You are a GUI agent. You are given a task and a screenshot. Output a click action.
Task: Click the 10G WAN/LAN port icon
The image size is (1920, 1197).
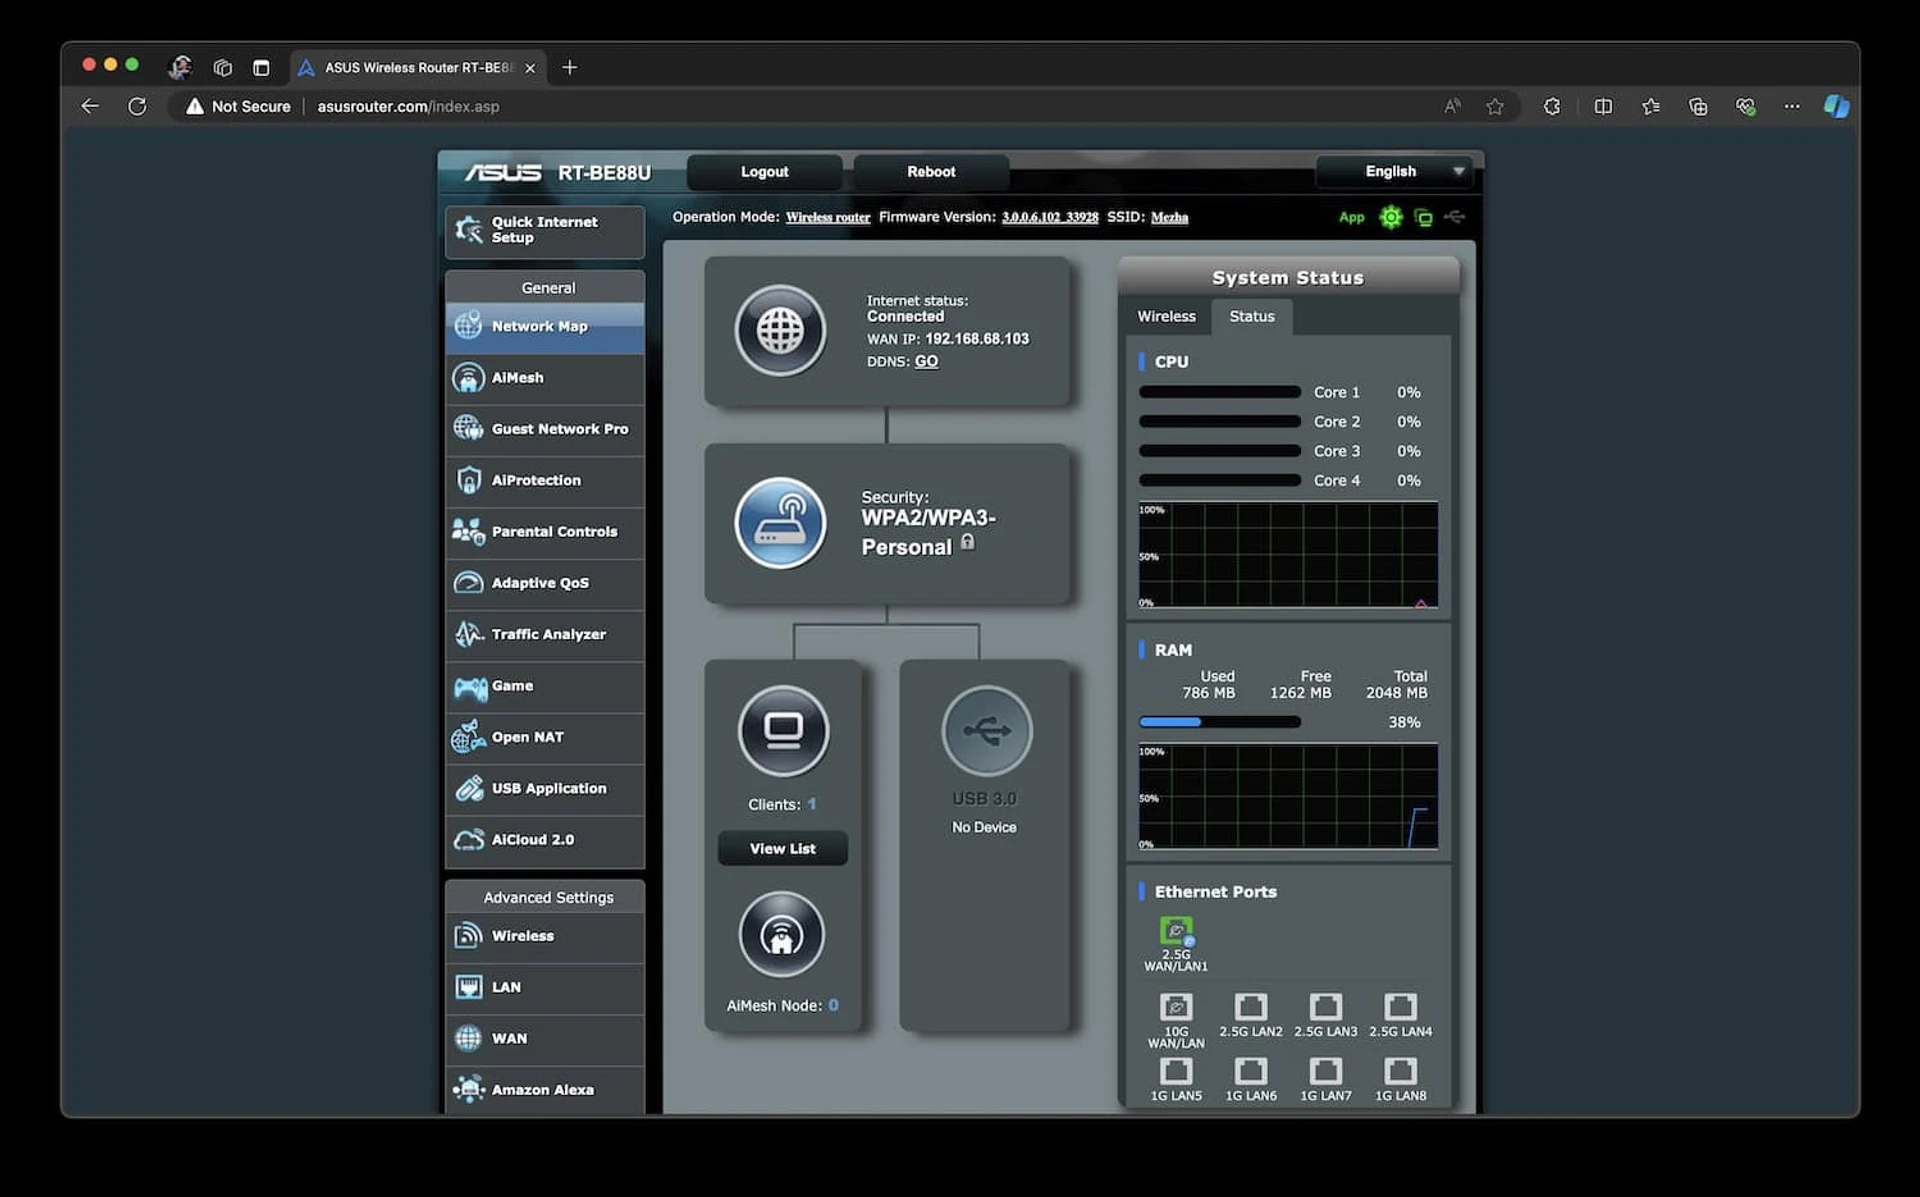point(1176,1006)
